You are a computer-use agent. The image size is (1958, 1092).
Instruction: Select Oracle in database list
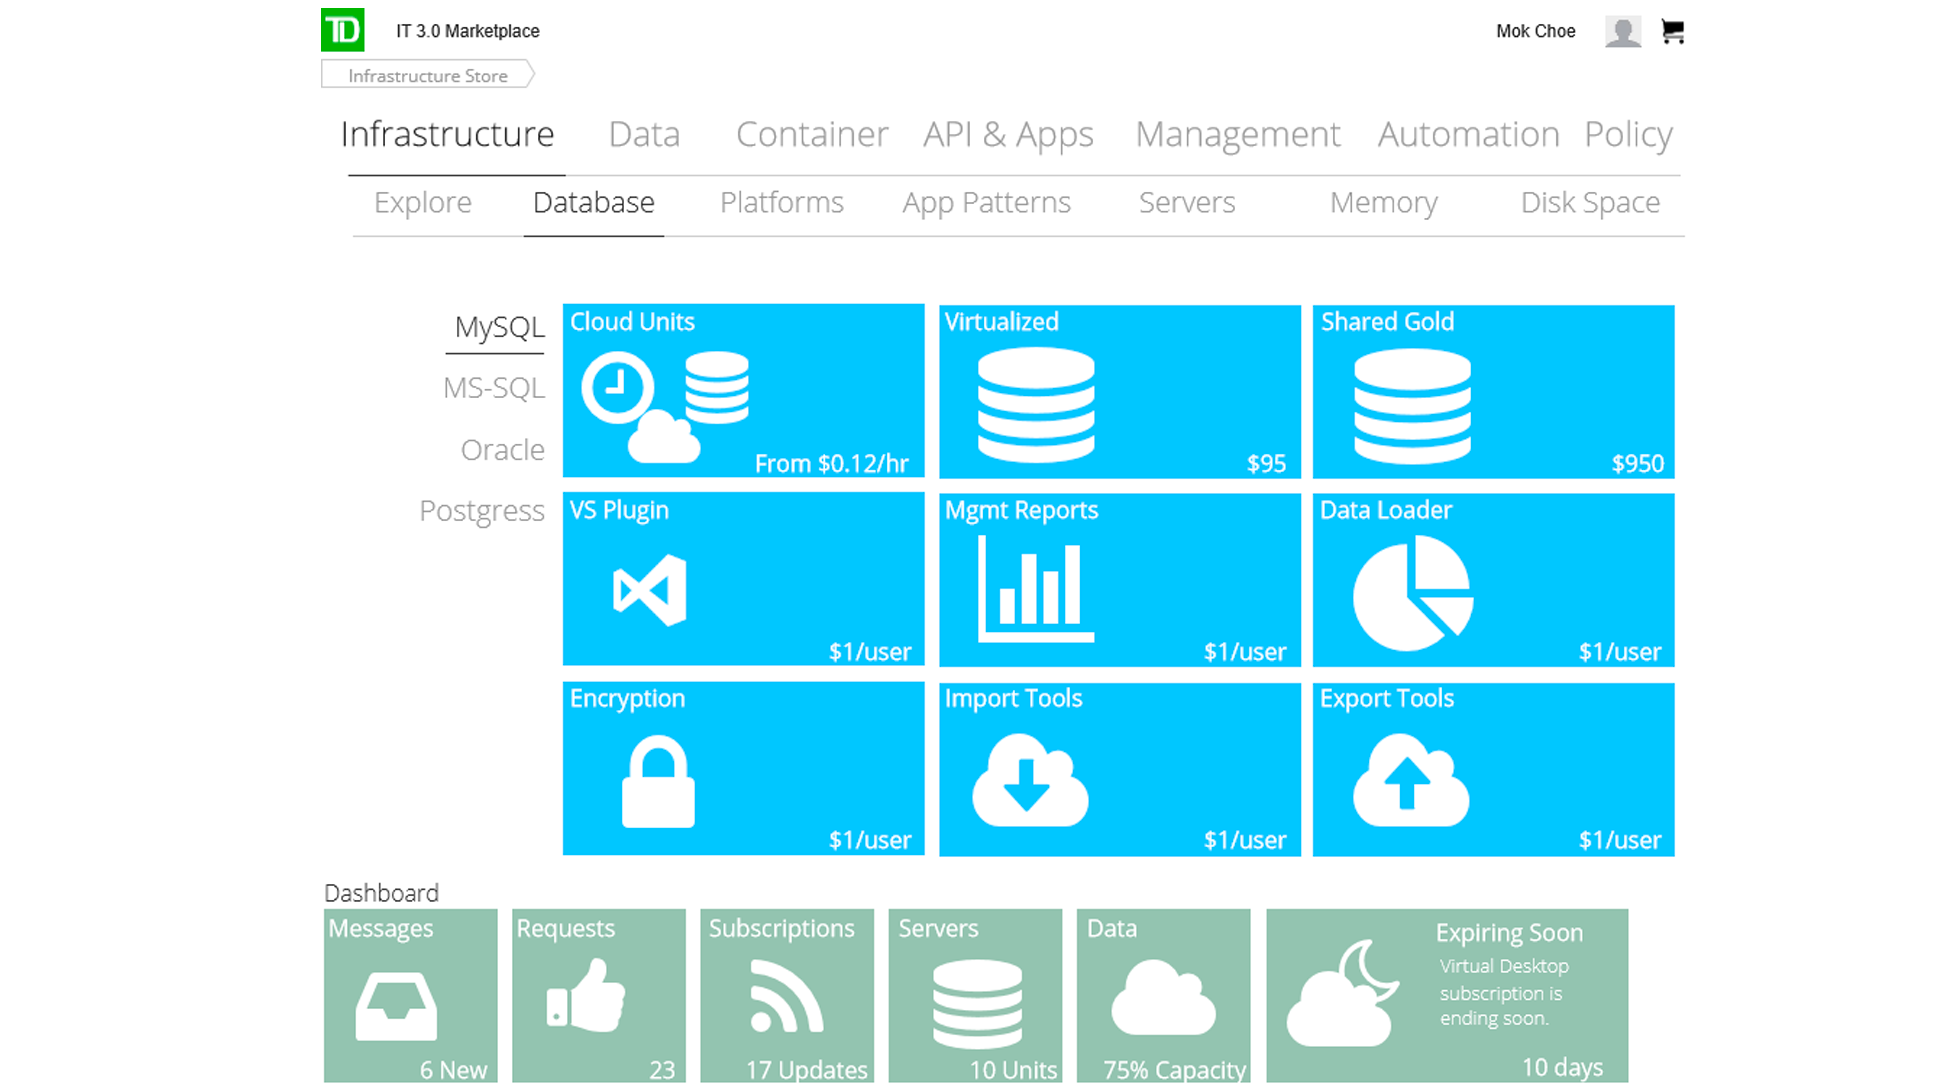pos(502,450)
